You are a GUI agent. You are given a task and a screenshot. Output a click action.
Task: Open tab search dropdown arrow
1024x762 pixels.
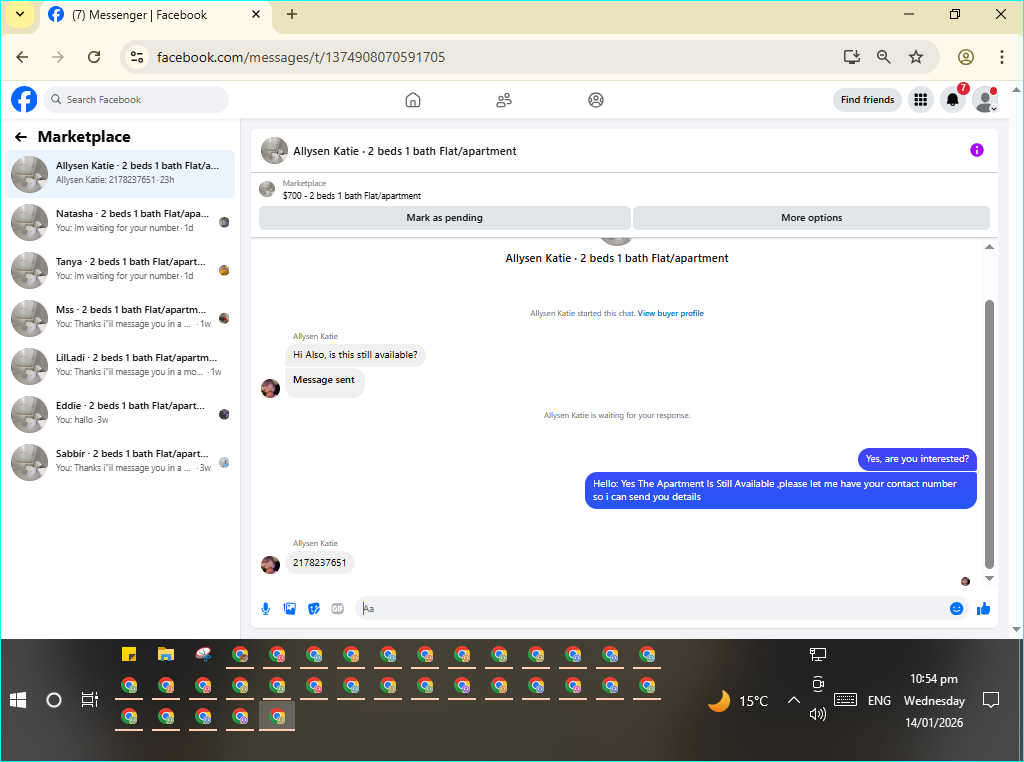click(x=20, y=14)
